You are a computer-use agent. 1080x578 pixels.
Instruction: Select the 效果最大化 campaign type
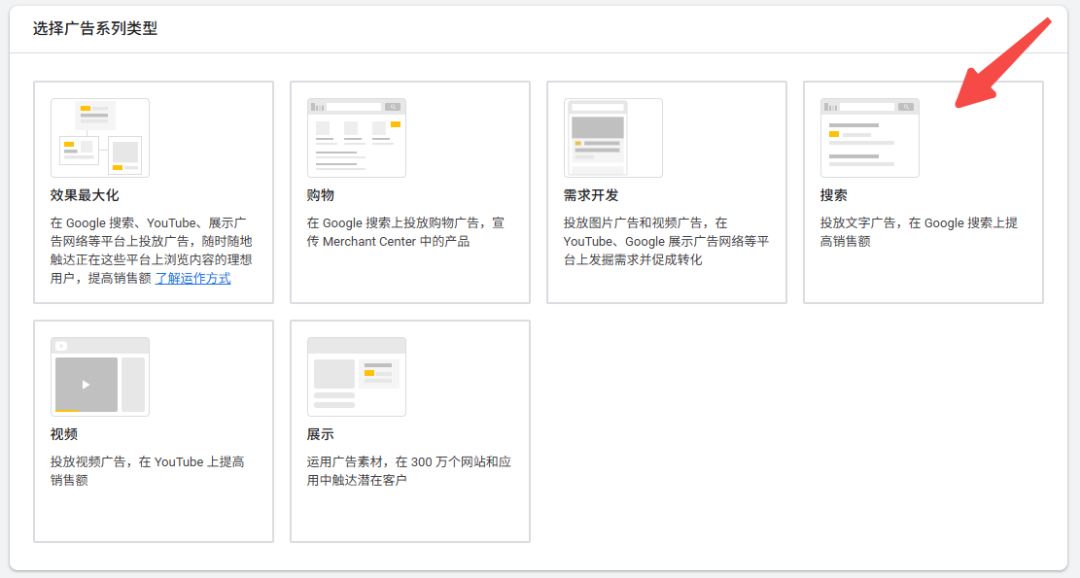pyautogui.click(x=153, y=192)
